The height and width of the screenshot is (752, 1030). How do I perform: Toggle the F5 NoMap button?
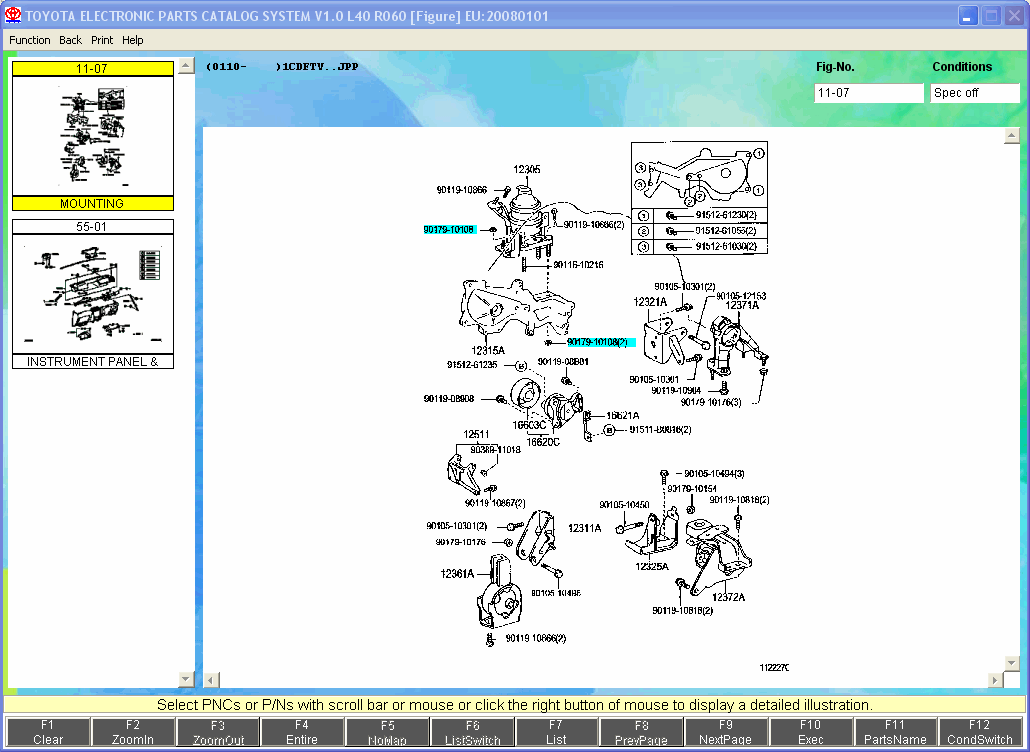[x=387, y=732]
